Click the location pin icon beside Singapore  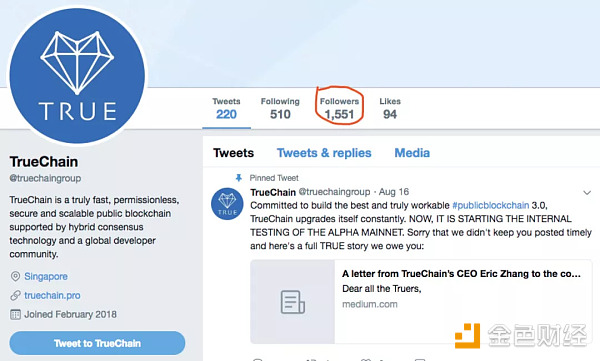click(x=15, y=276)
